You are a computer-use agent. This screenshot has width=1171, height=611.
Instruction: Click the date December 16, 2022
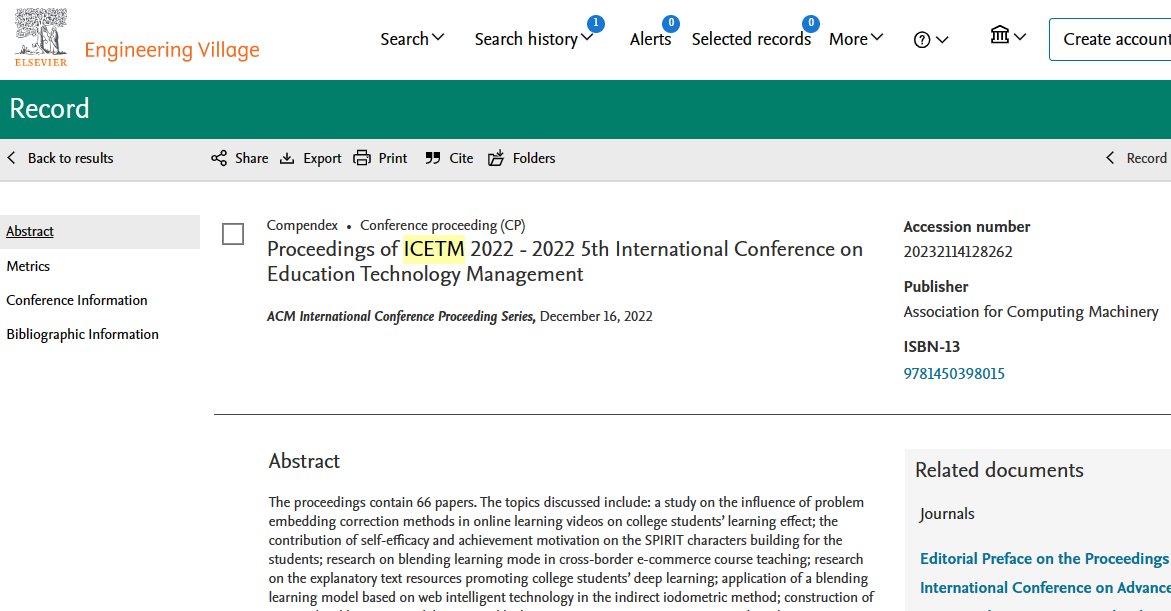pos(596,317)
